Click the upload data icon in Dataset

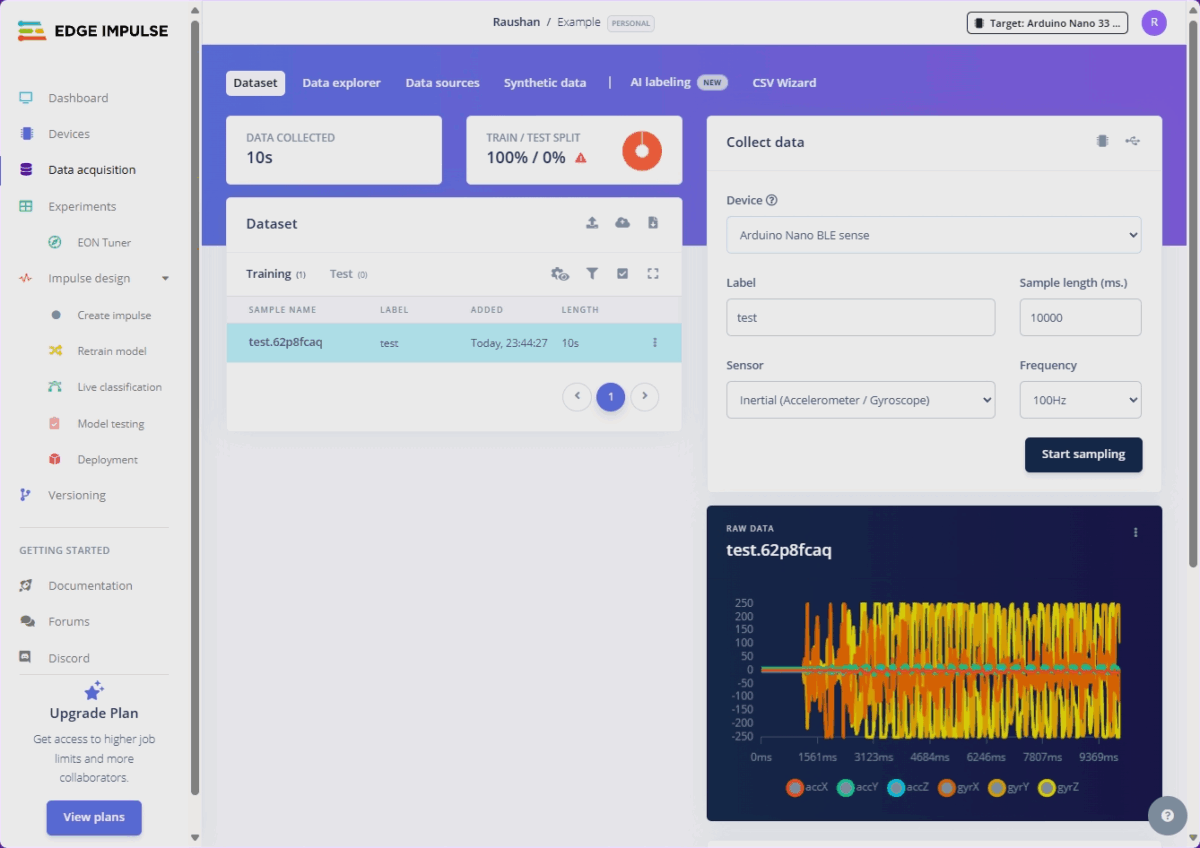[592, 223]
